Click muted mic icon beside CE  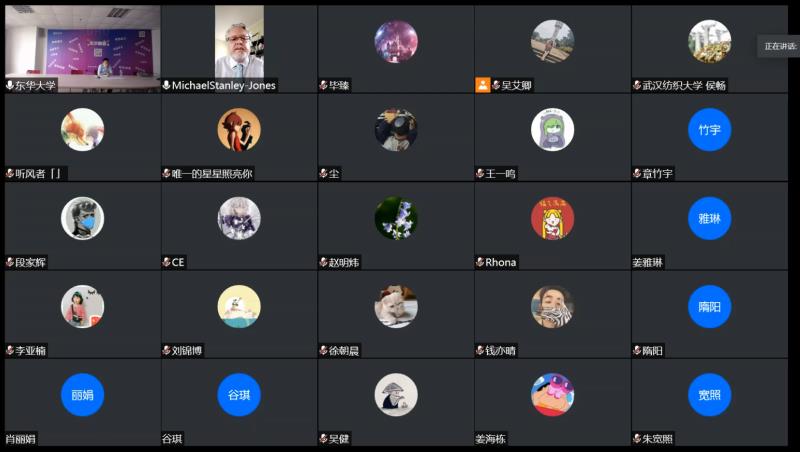coord(166,262)
